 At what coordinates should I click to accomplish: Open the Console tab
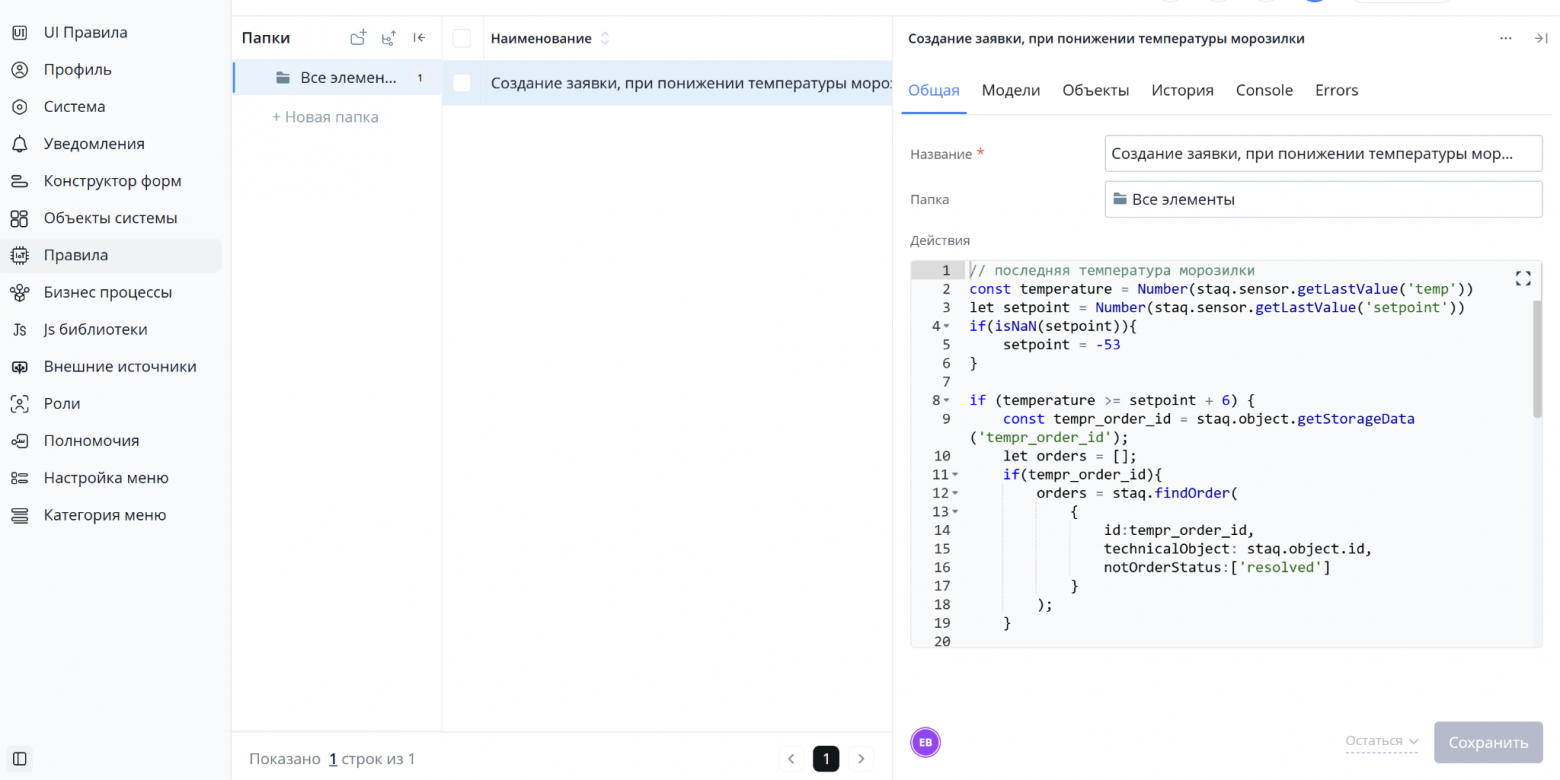click(1264, 90)
